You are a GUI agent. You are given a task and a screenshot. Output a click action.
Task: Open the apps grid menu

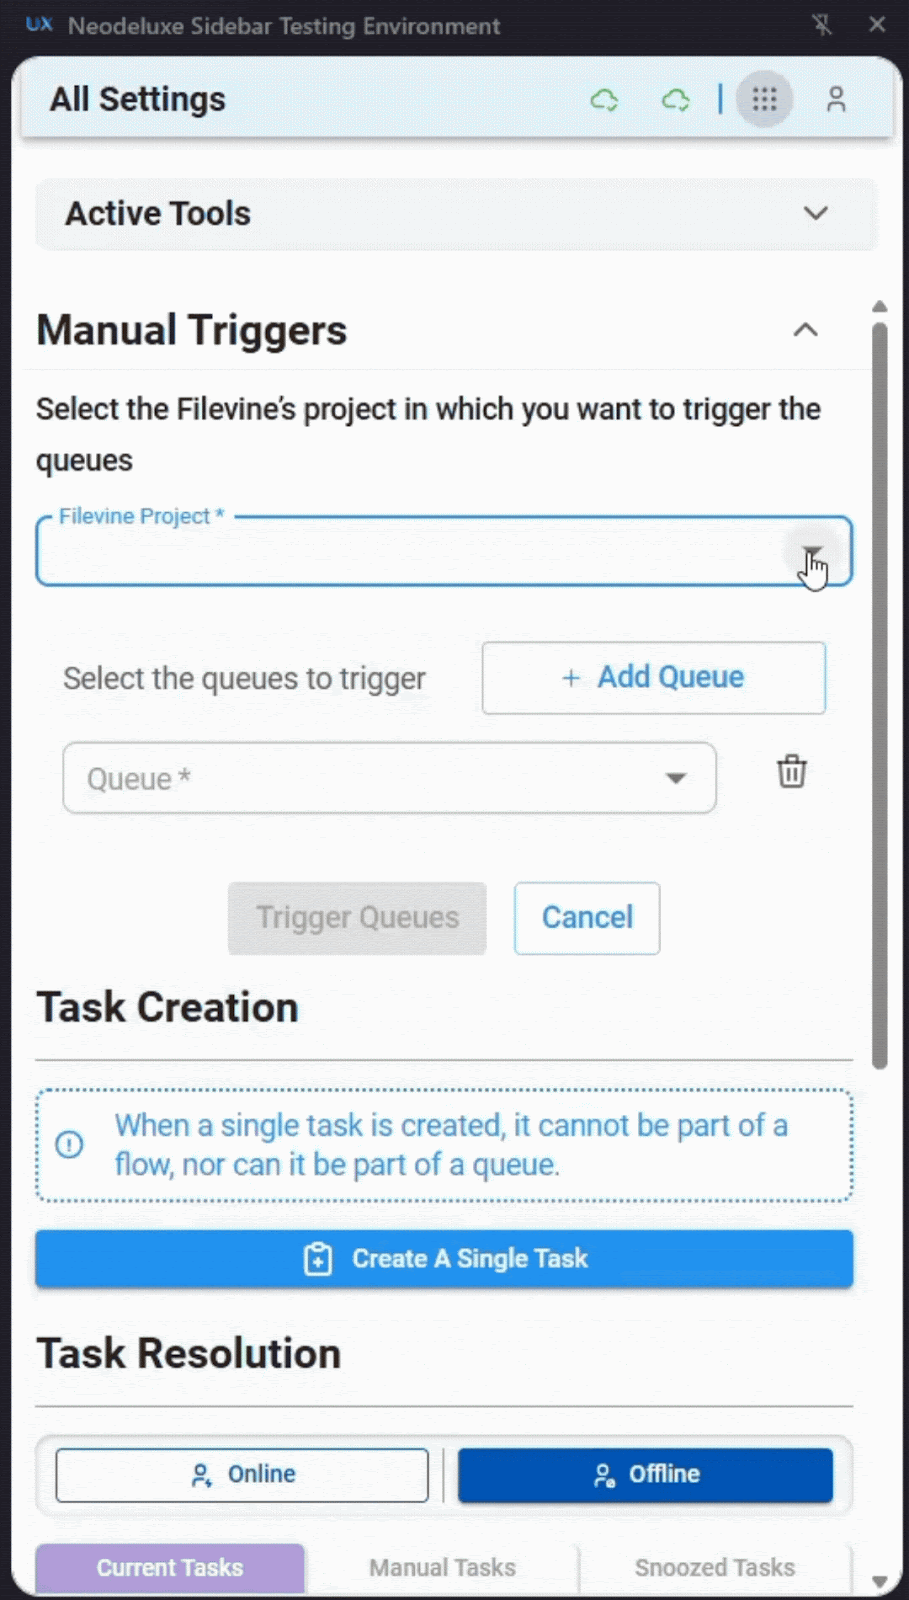pyautogui.click(x=765, y=99)
